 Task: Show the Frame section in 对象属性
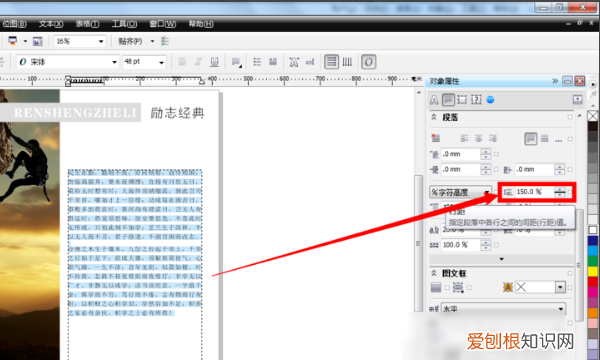tap(462, 100)
